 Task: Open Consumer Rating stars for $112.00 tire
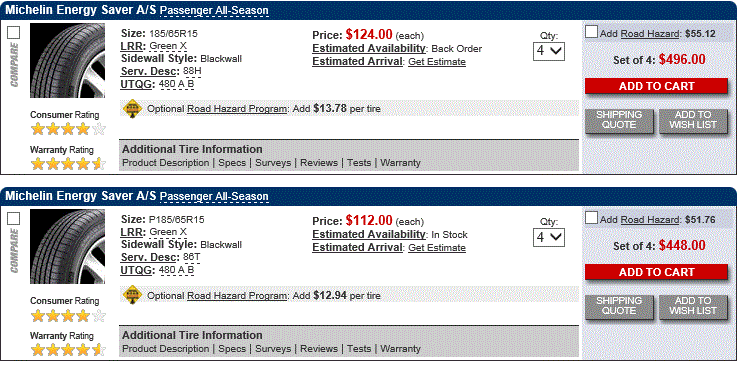pyautogui.click(x=68, y=315)
